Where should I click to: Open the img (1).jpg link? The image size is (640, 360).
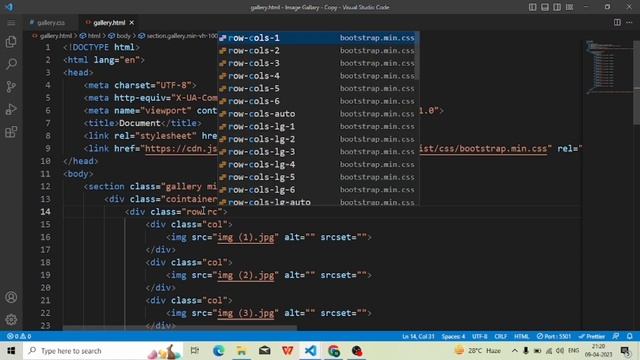[x=246, y=237]
